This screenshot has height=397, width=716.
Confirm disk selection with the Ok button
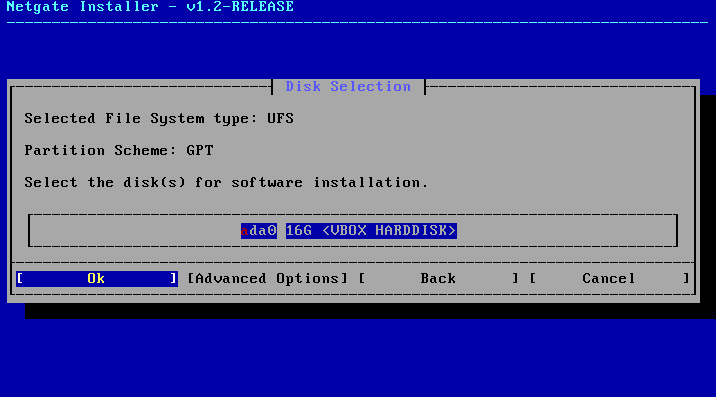click(97, 279)
